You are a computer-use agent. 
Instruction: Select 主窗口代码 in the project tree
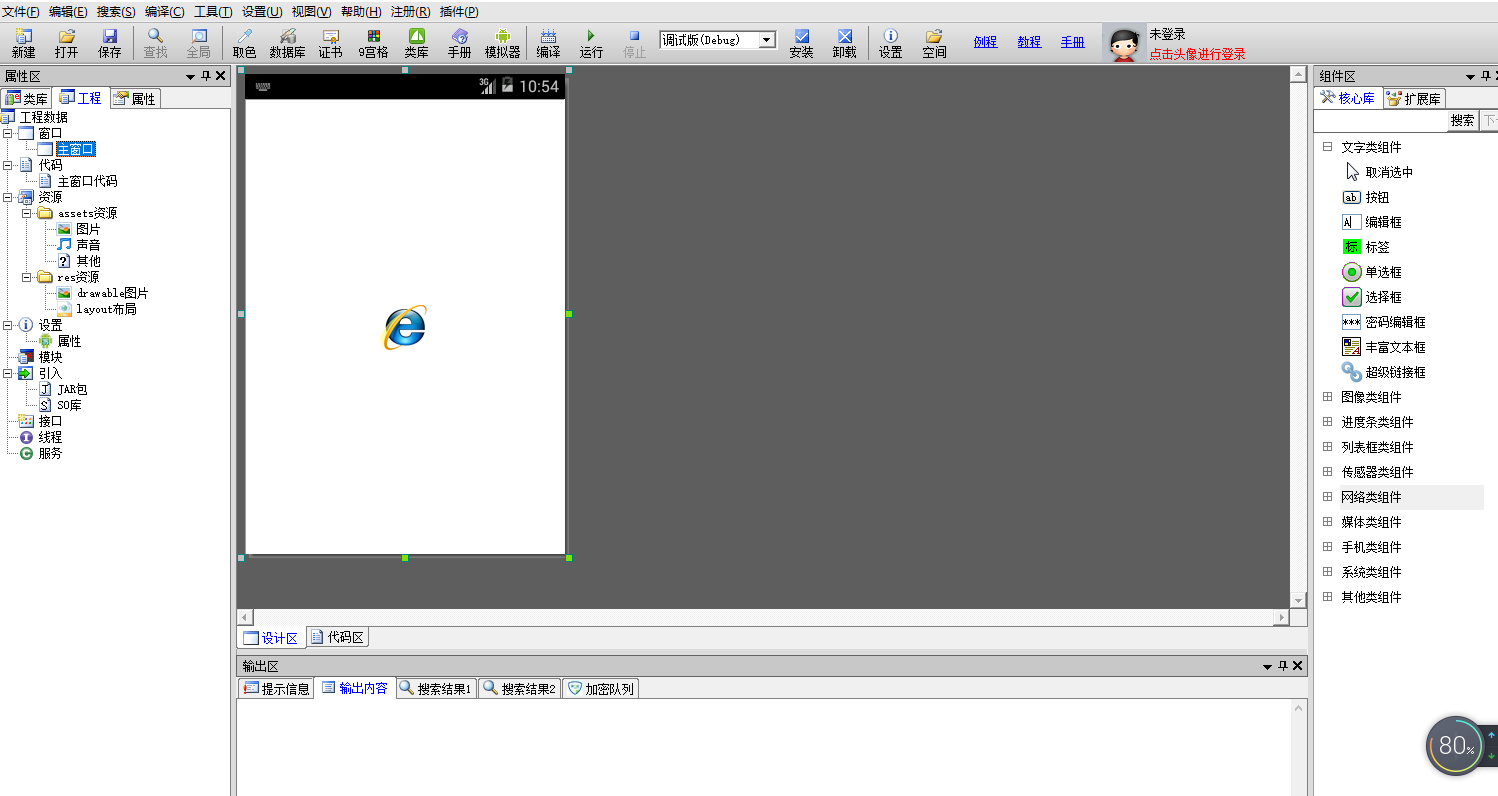pos(87,181)
